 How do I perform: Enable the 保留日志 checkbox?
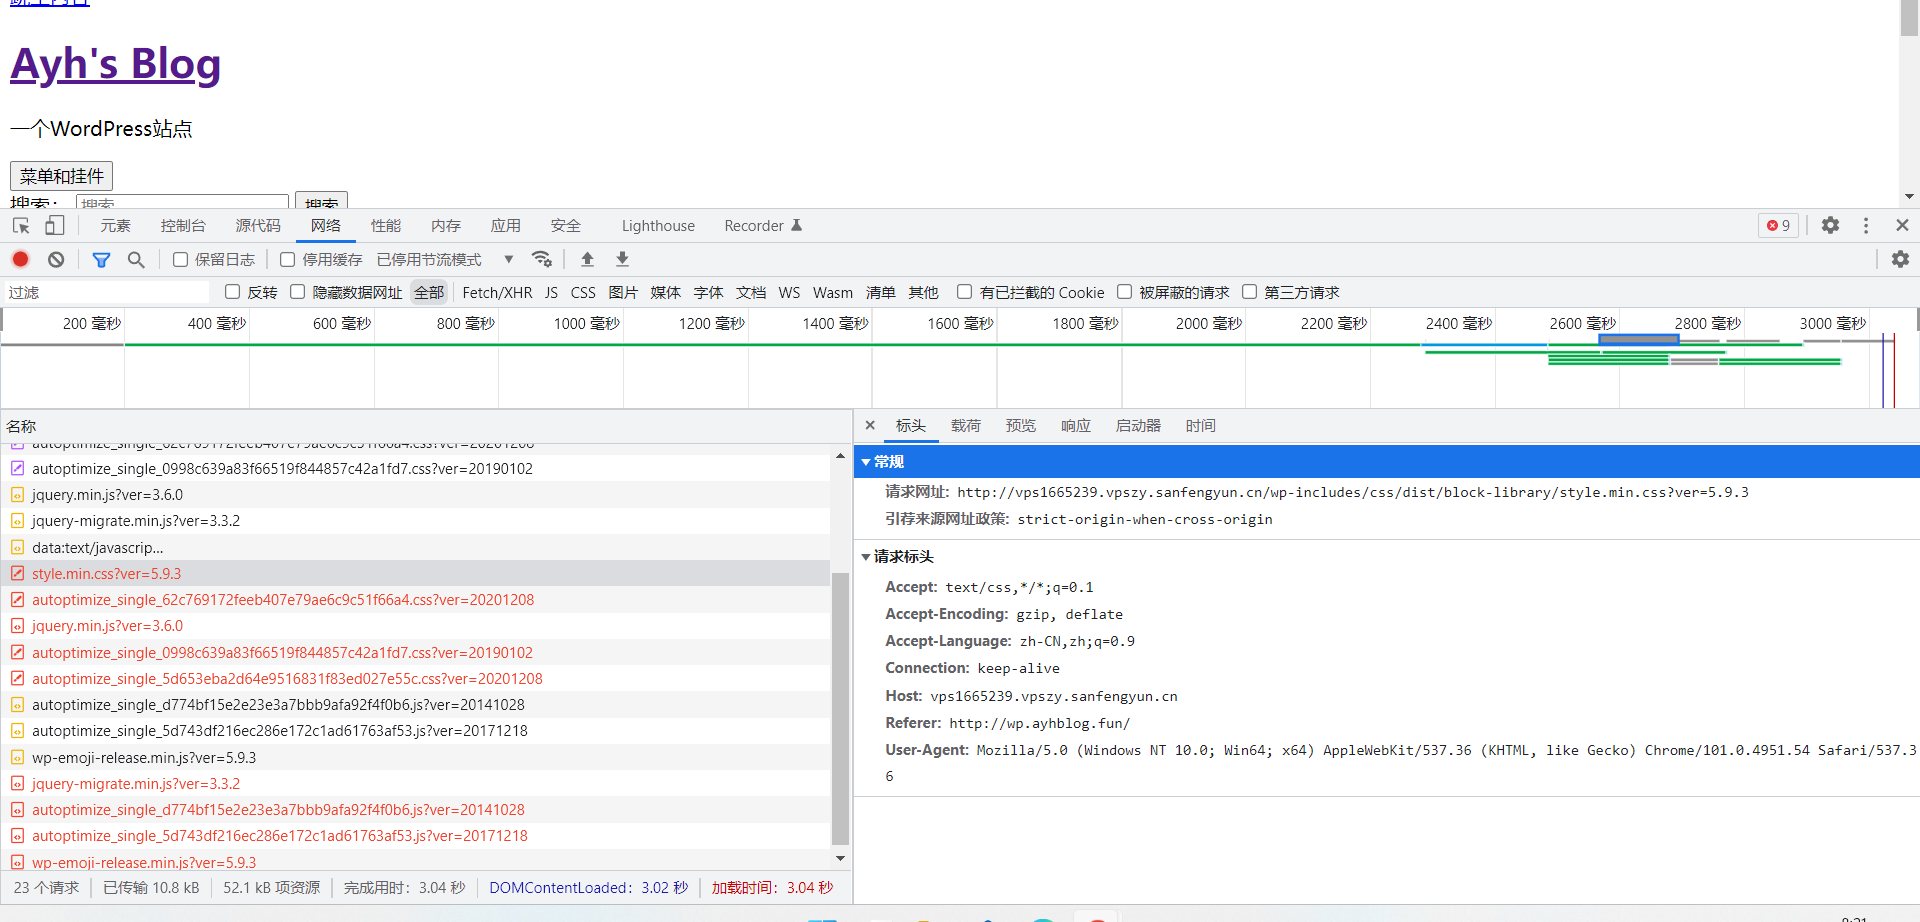[180, 260]
